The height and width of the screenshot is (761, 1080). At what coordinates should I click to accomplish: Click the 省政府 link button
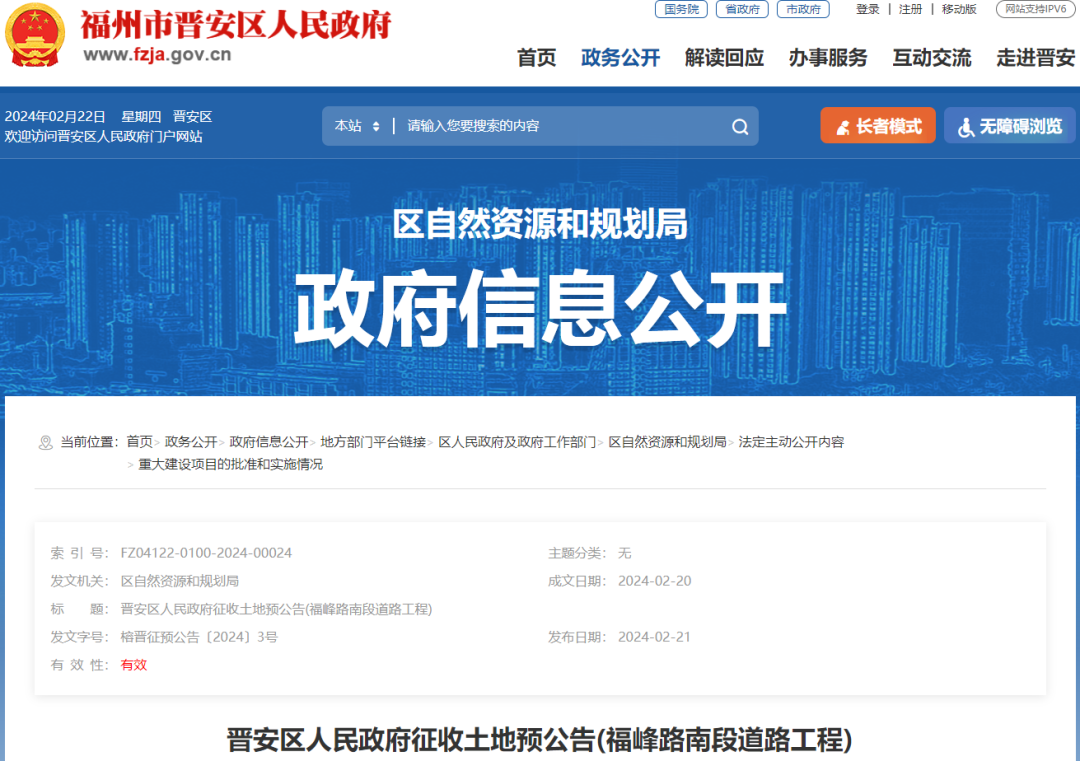click(x=742, y=9)
